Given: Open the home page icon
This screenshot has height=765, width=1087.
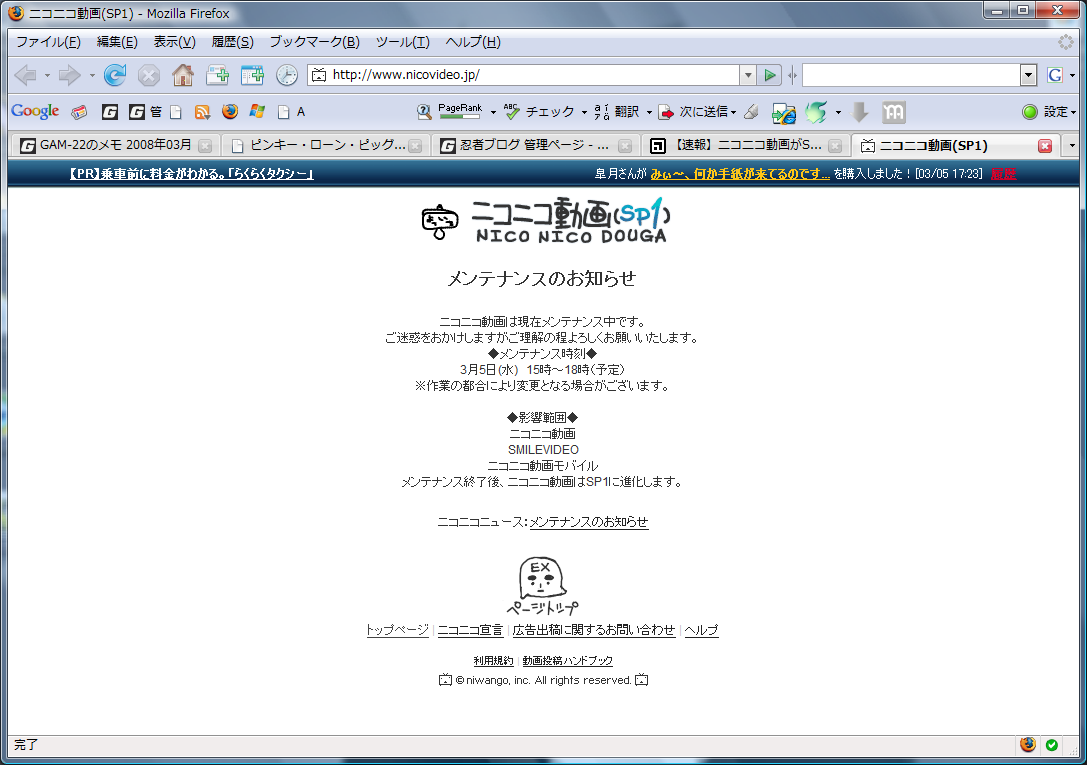Looking at the screenshot, I should [x=183, y=75].
